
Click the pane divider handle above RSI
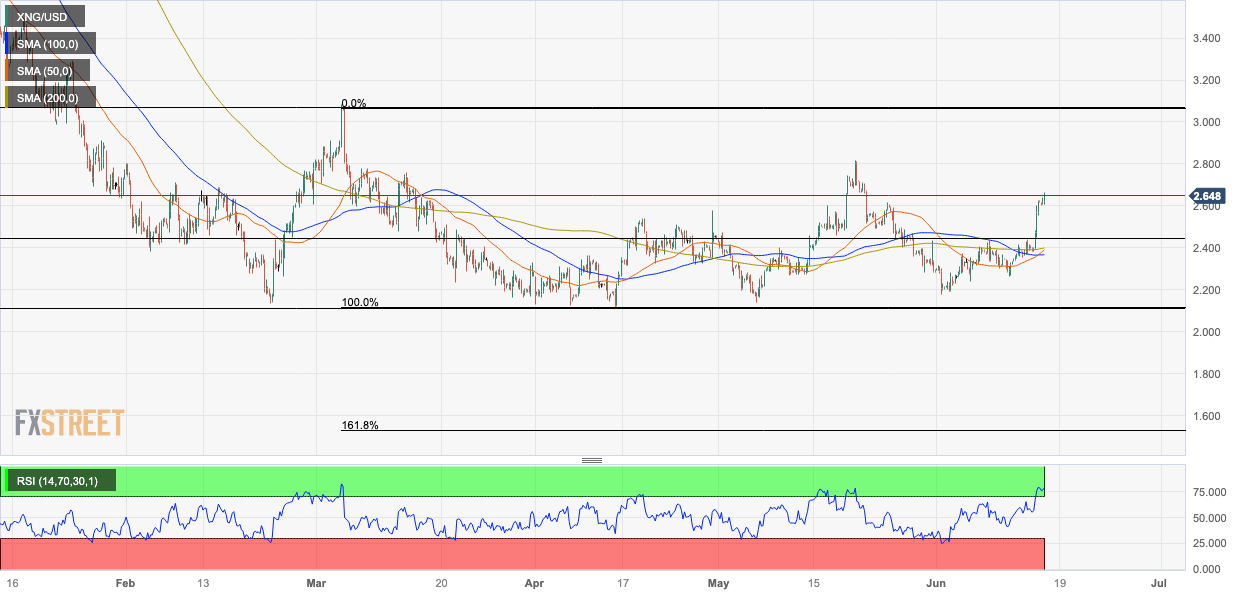(x=592, y=460)
